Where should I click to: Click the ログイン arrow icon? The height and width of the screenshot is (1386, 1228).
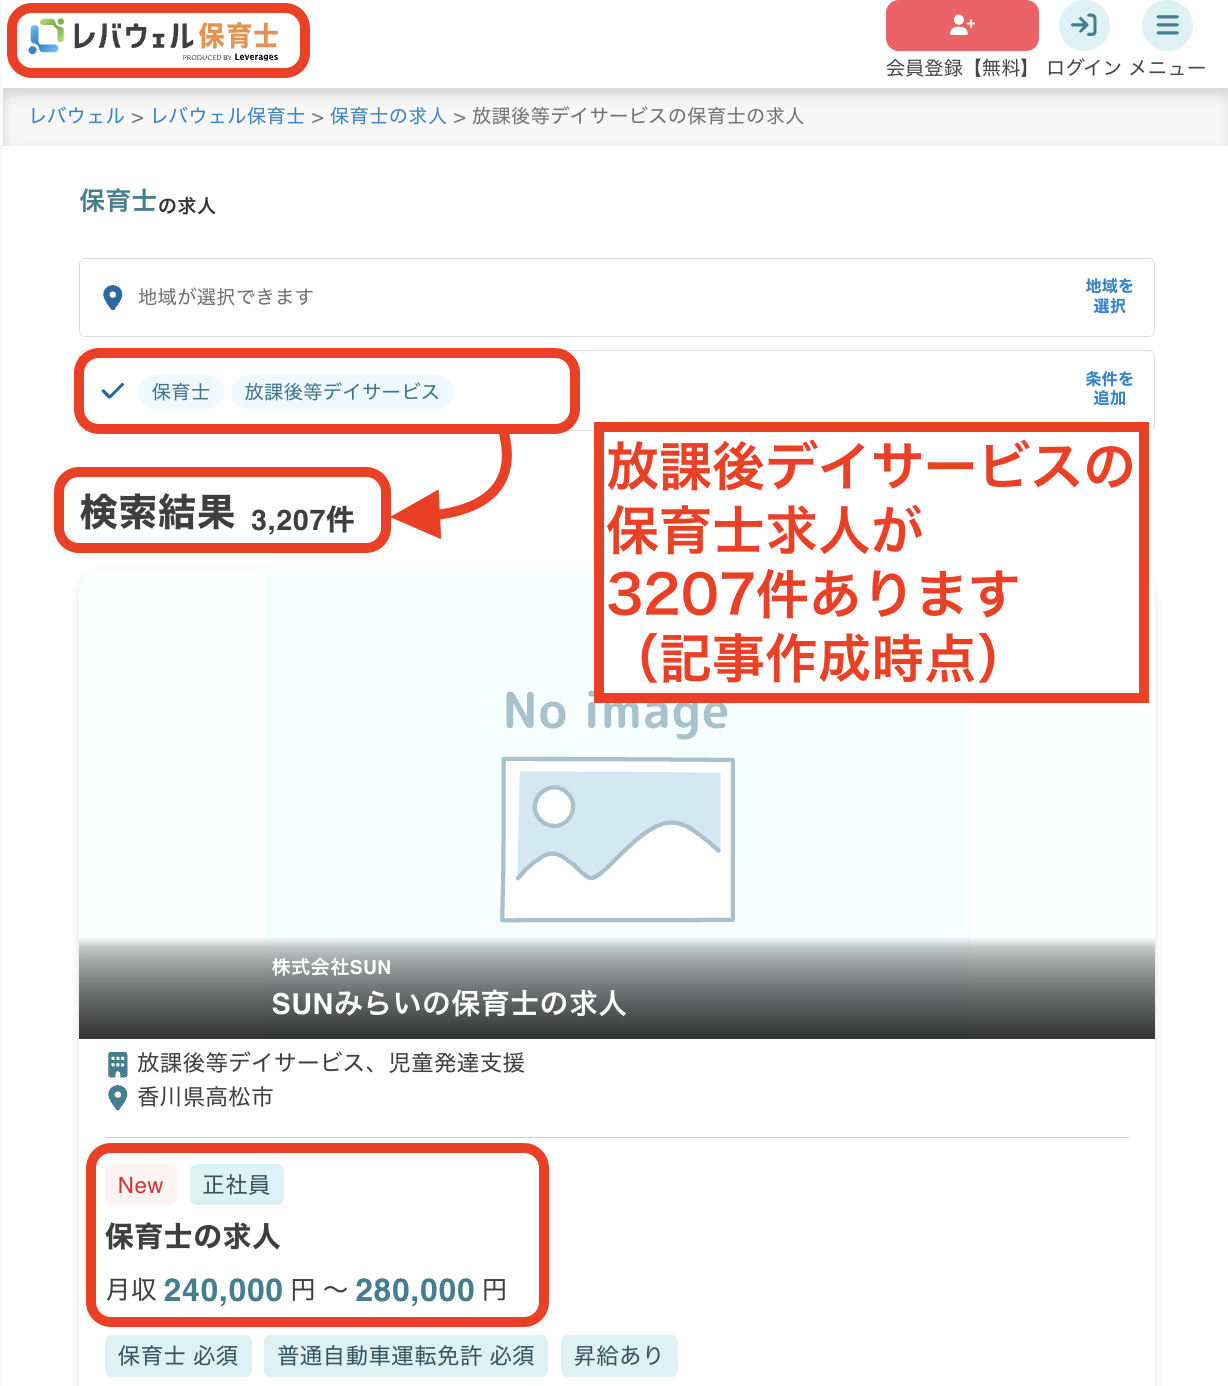1084,25
